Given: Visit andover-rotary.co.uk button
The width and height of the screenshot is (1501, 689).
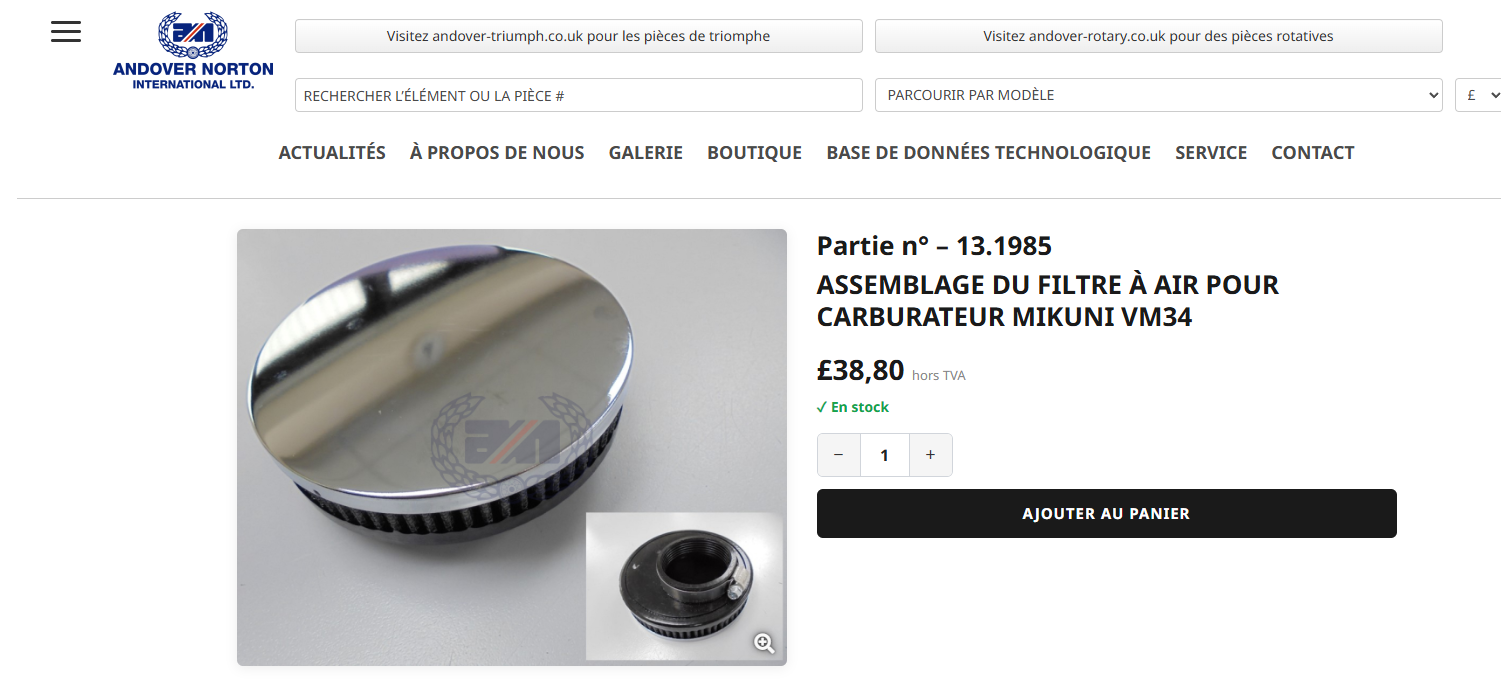Looking at the screenshot, I should click(1158, 36).
